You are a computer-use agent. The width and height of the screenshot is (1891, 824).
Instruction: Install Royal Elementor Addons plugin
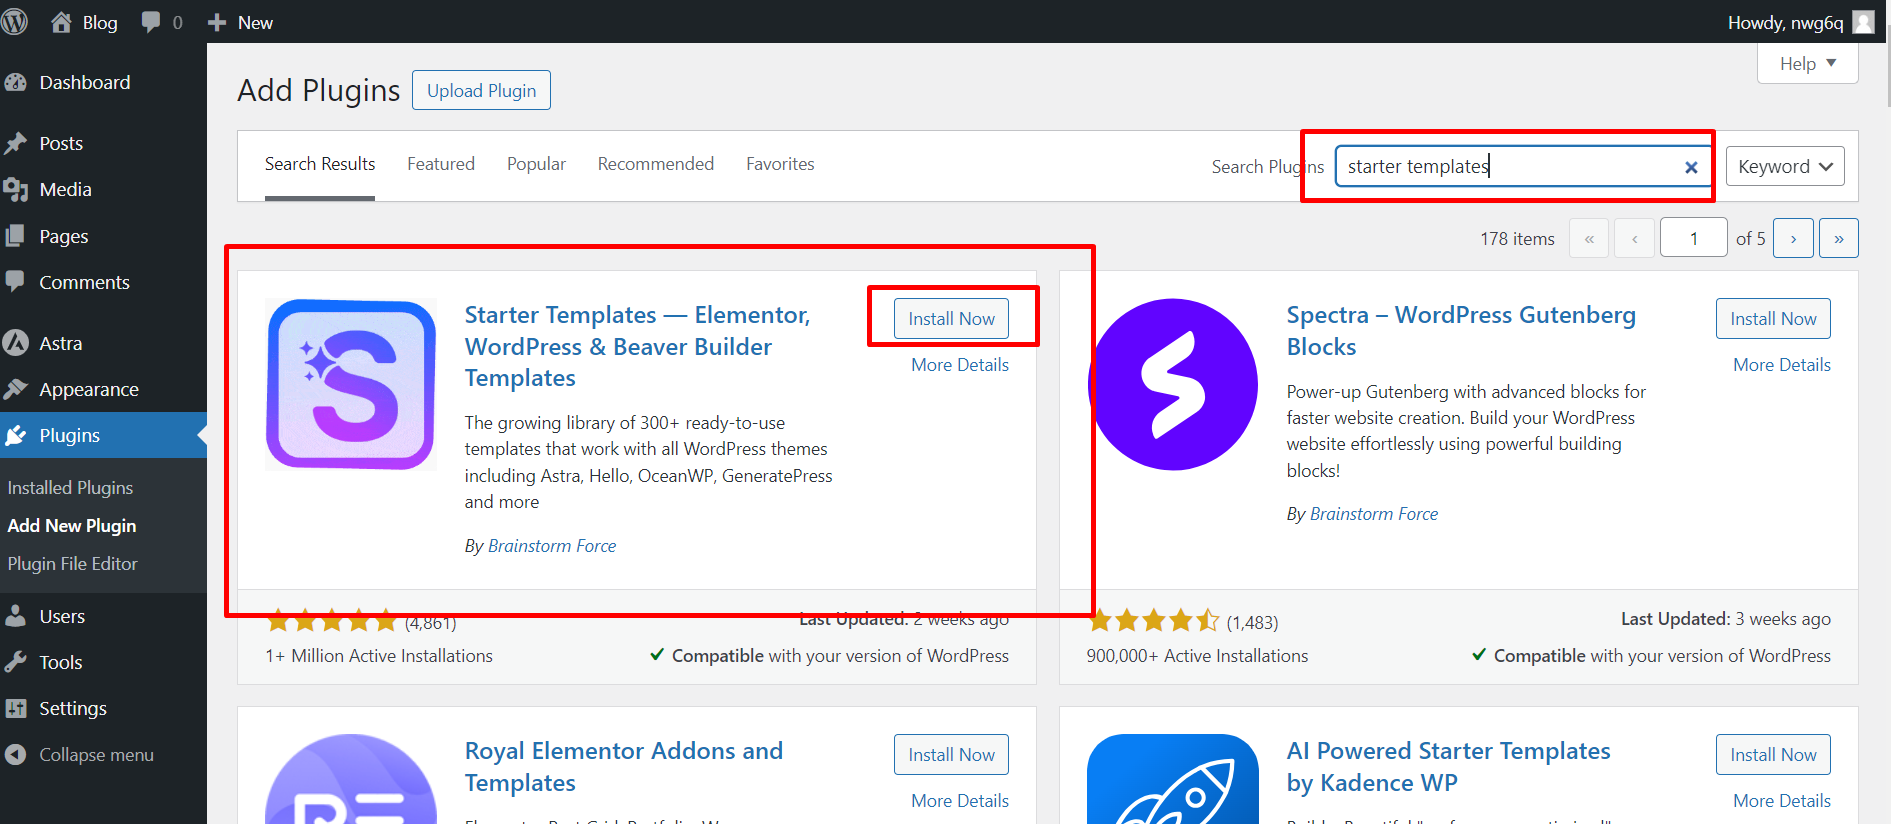(951, 754)
